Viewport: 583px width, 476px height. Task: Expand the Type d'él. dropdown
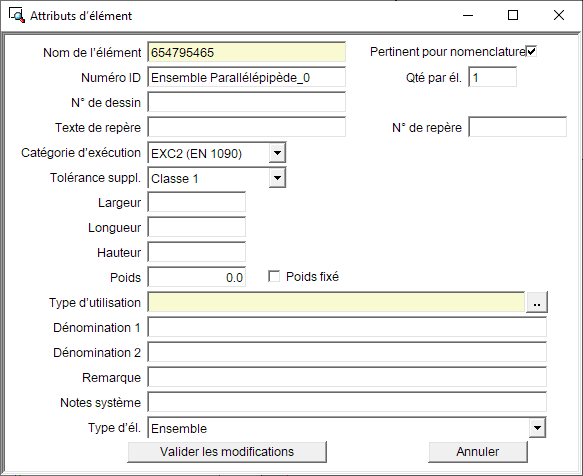[x=537, y=428]
